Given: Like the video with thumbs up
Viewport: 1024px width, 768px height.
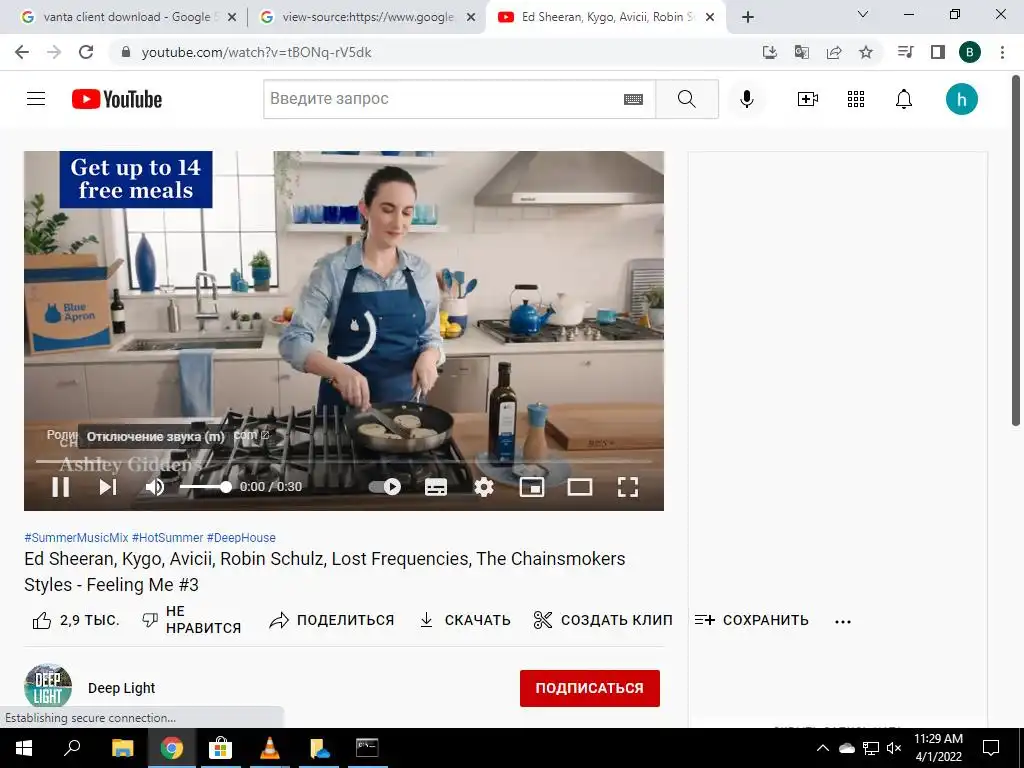Looking at the screenshot, I should [76, 620].
